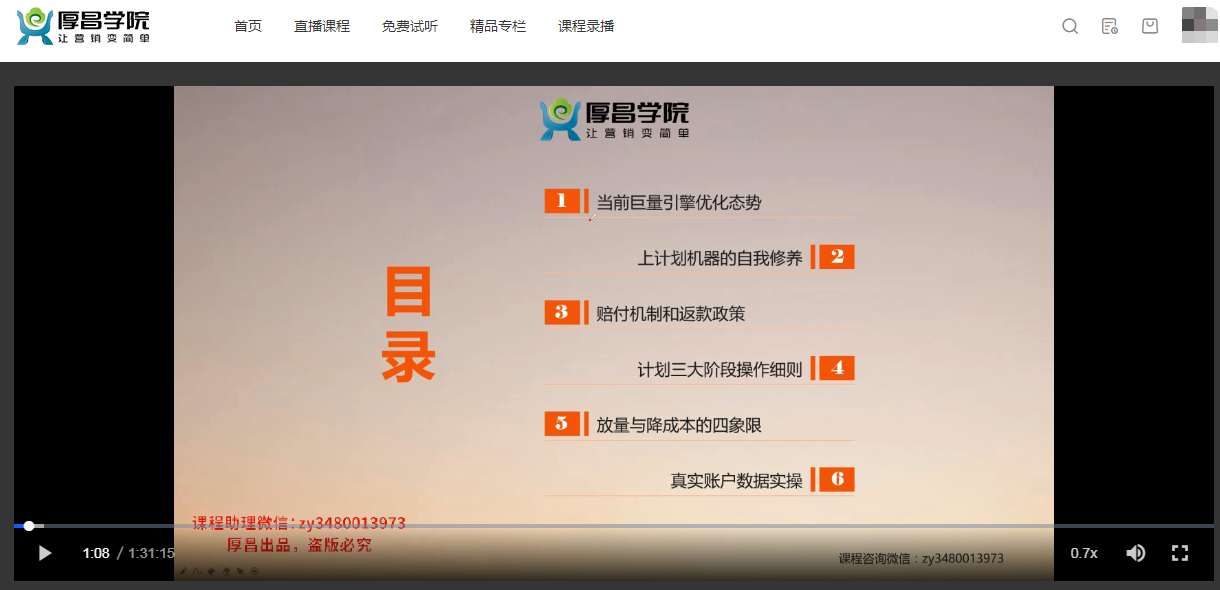Change the 0.7x playback speed
The height and width of the screenshot is (590, 1220).
click(x=1084, y=553)
